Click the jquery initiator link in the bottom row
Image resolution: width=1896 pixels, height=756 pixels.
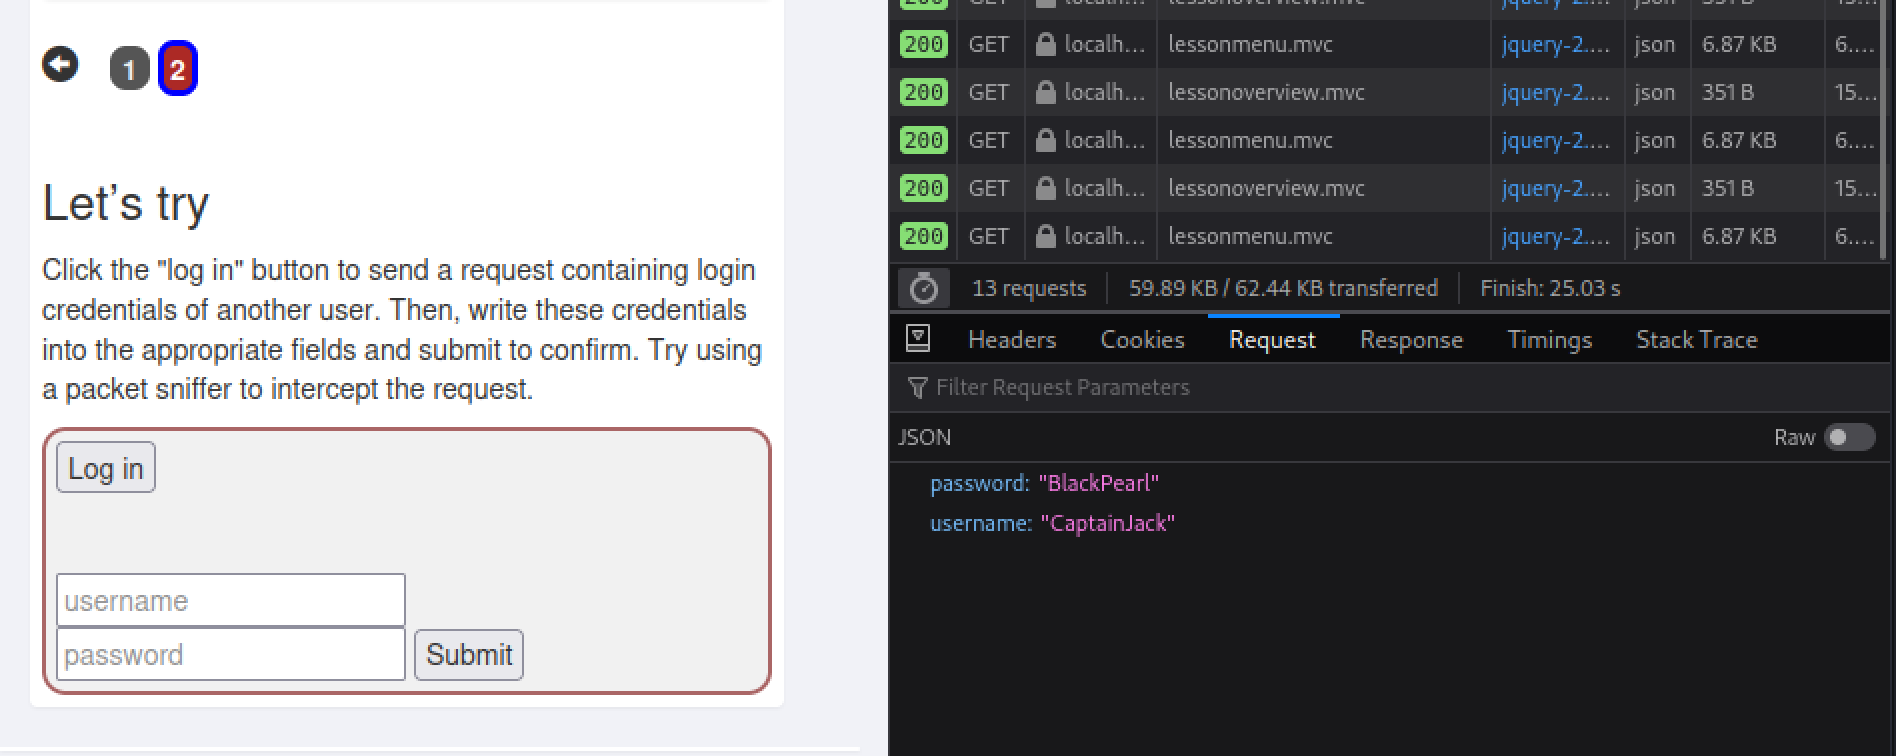(x=1555, y=237)
